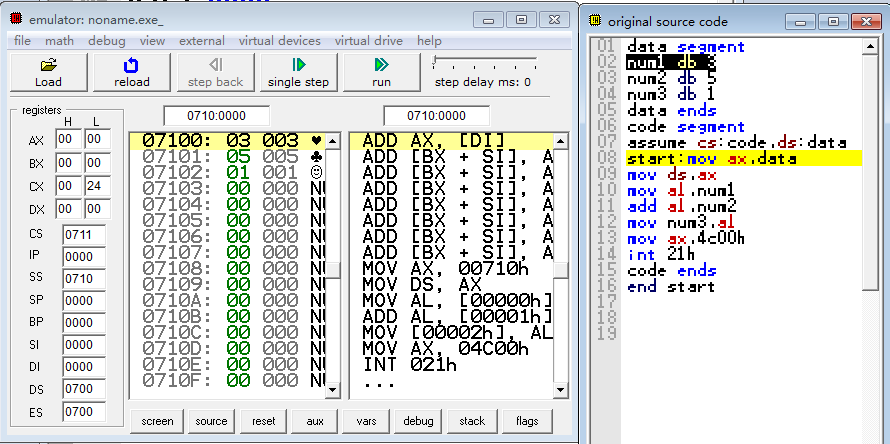Select memory row 0710F
The width and height of the screenshot is (890, 444).
tap(228, 380)
